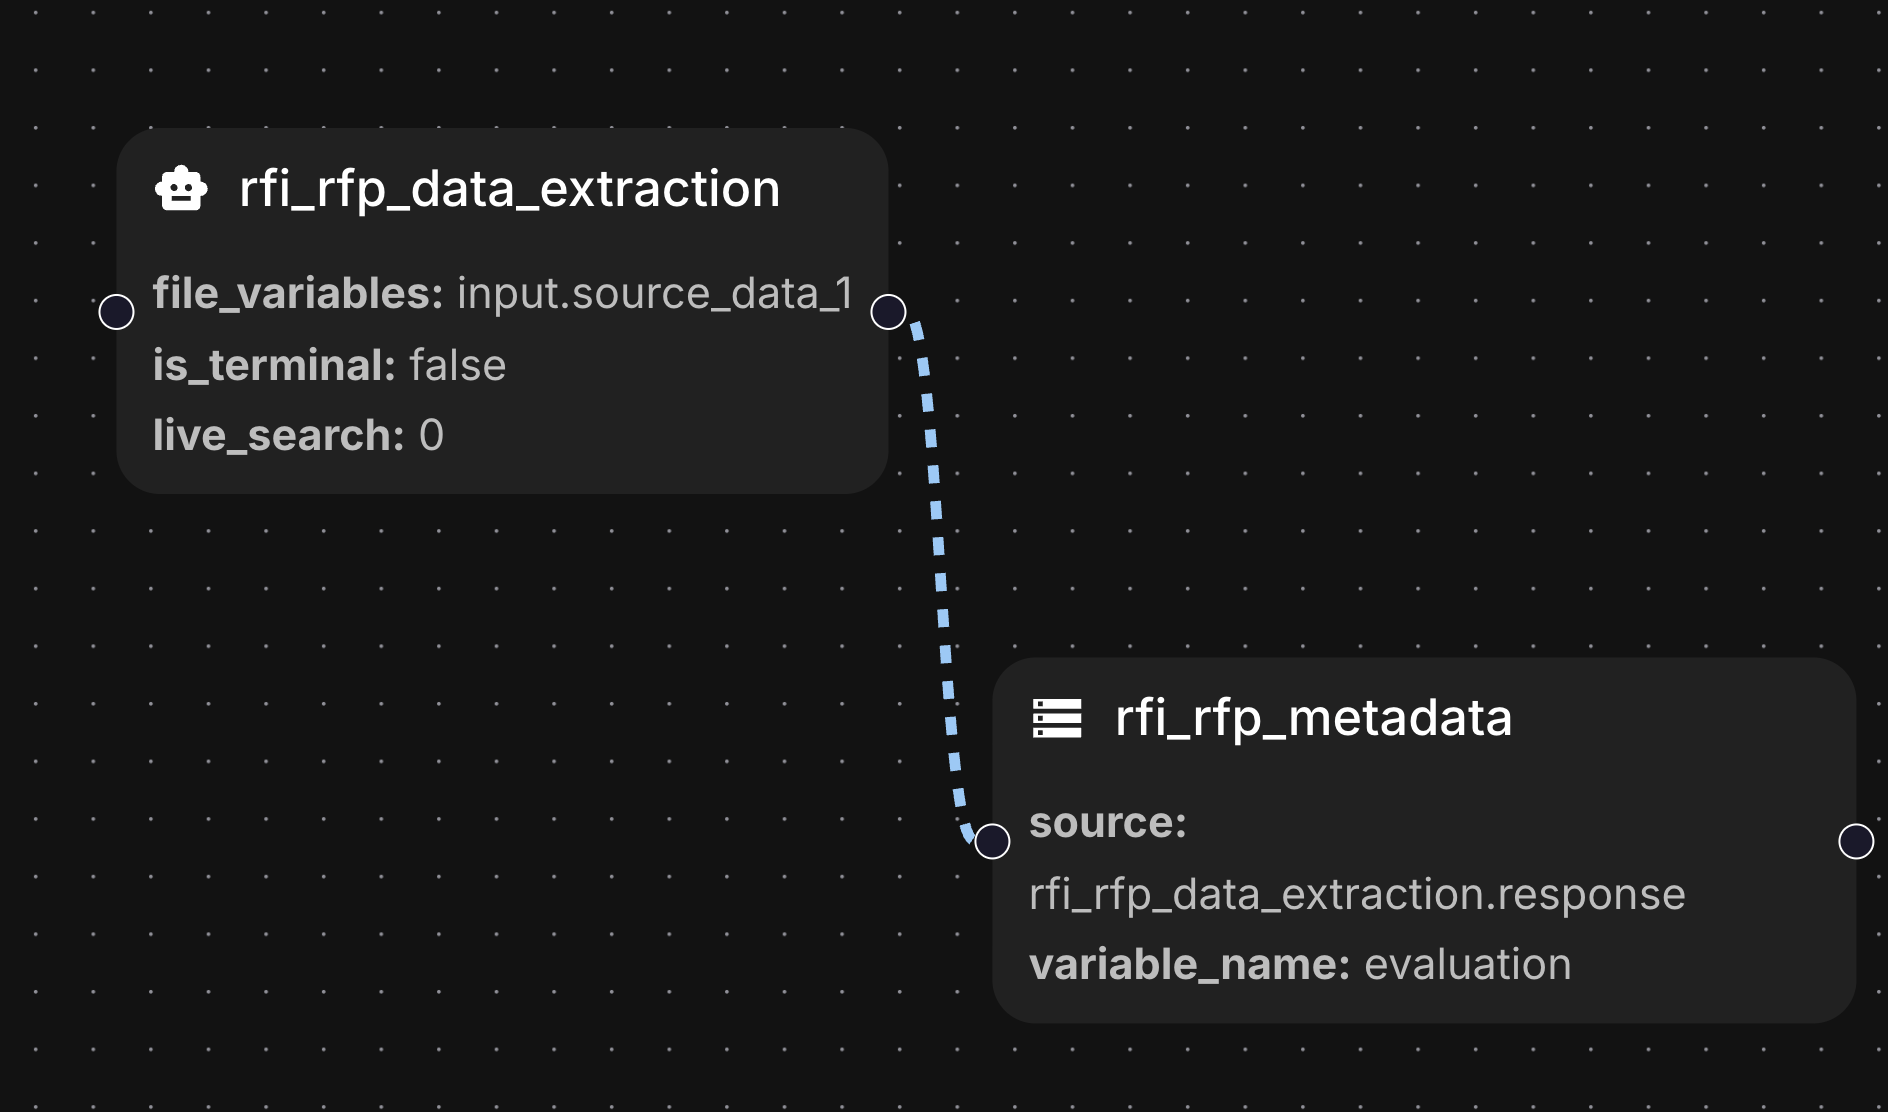Click the rfi_rfp_data_extraction.response source link

click(1356, 893)
